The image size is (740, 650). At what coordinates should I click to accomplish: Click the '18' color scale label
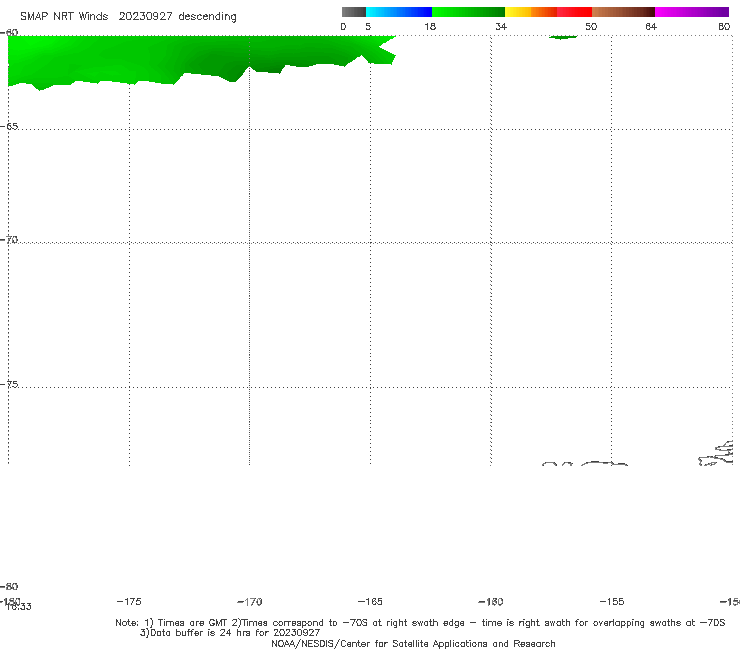[x=430, y=27]
